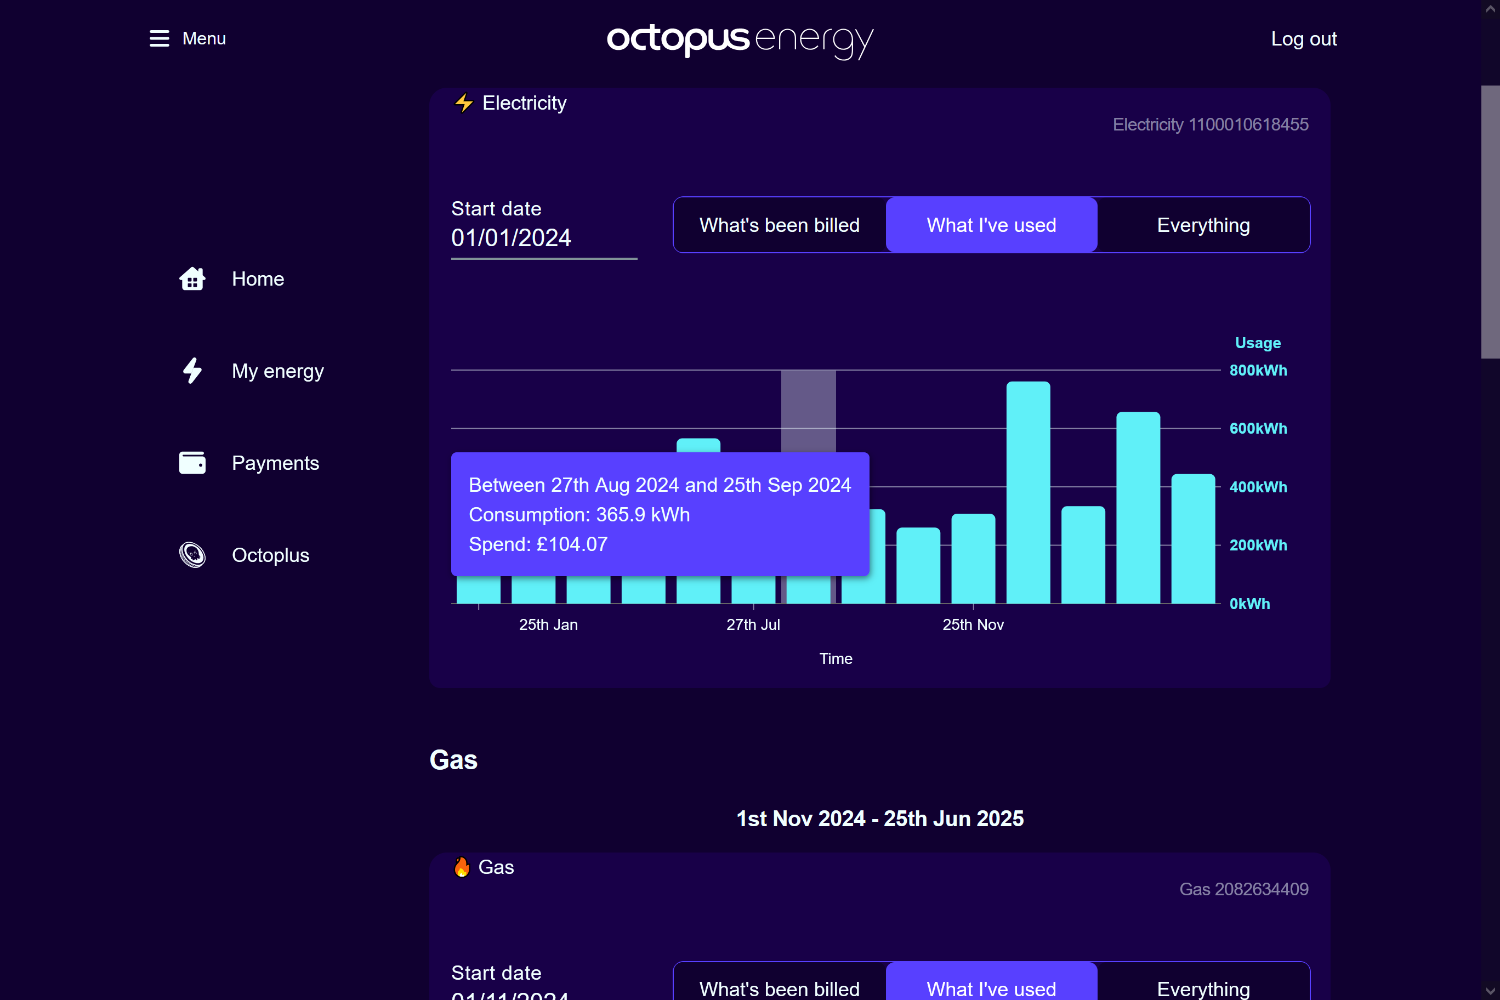The width and height of the screenshot is (1500, 1000).
Task: Select electricity 'Everything' tab
Action: (1203, 225)
